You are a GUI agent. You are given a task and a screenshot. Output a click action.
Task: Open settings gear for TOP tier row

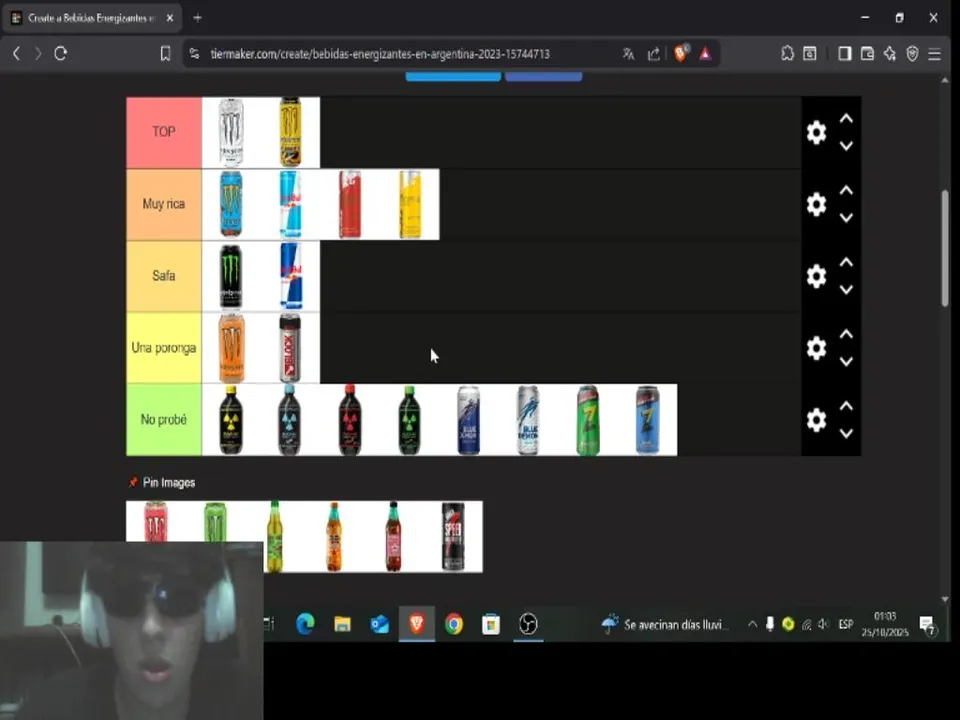816,132
